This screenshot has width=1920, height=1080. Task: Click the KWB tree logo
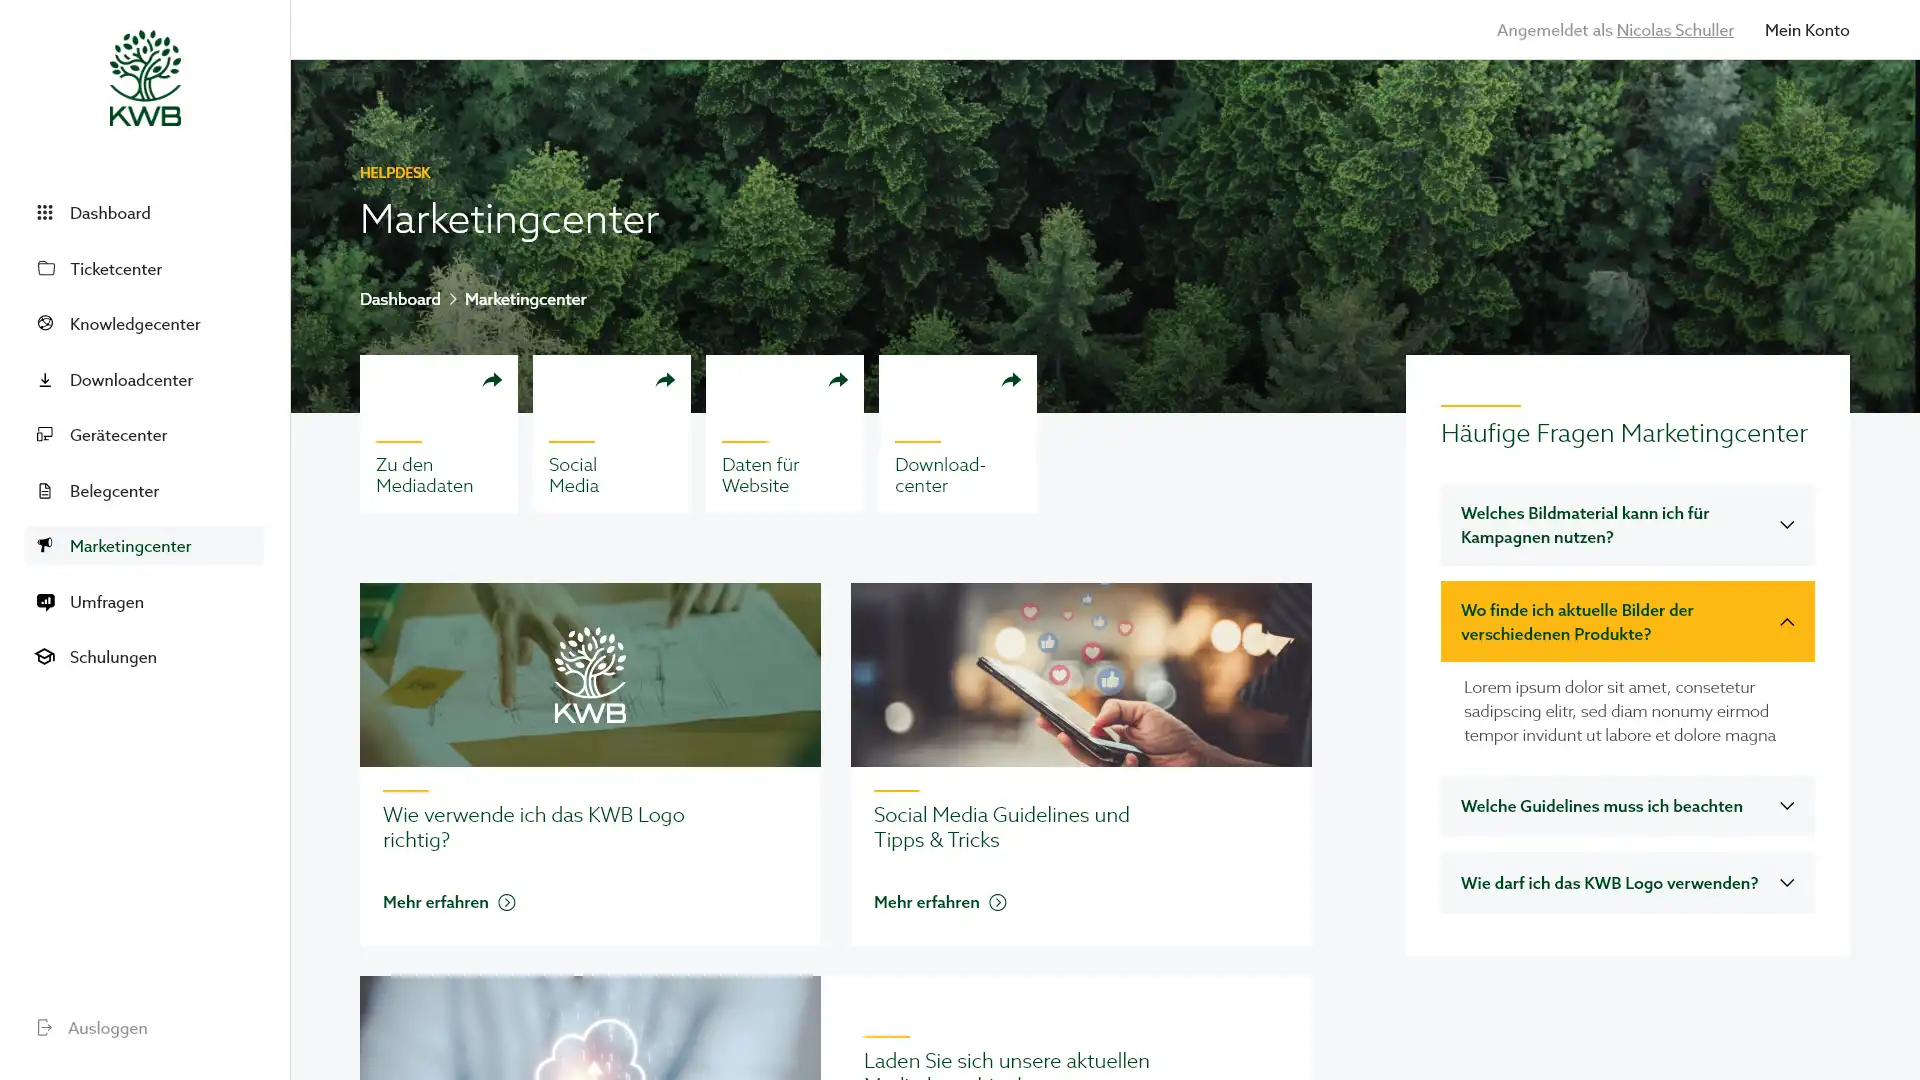point(145,78)
